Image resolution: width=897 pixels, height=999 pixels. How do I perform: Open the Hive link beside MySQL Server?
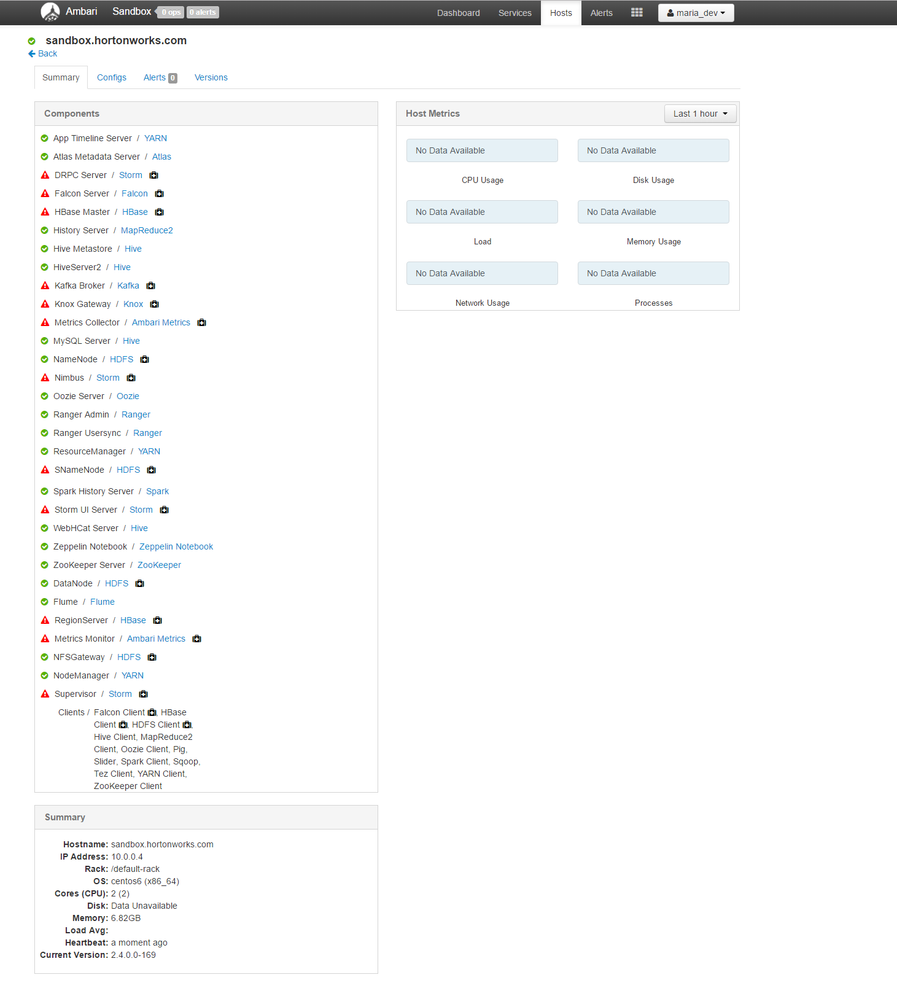pyautogui.click(x=131, y=341)
